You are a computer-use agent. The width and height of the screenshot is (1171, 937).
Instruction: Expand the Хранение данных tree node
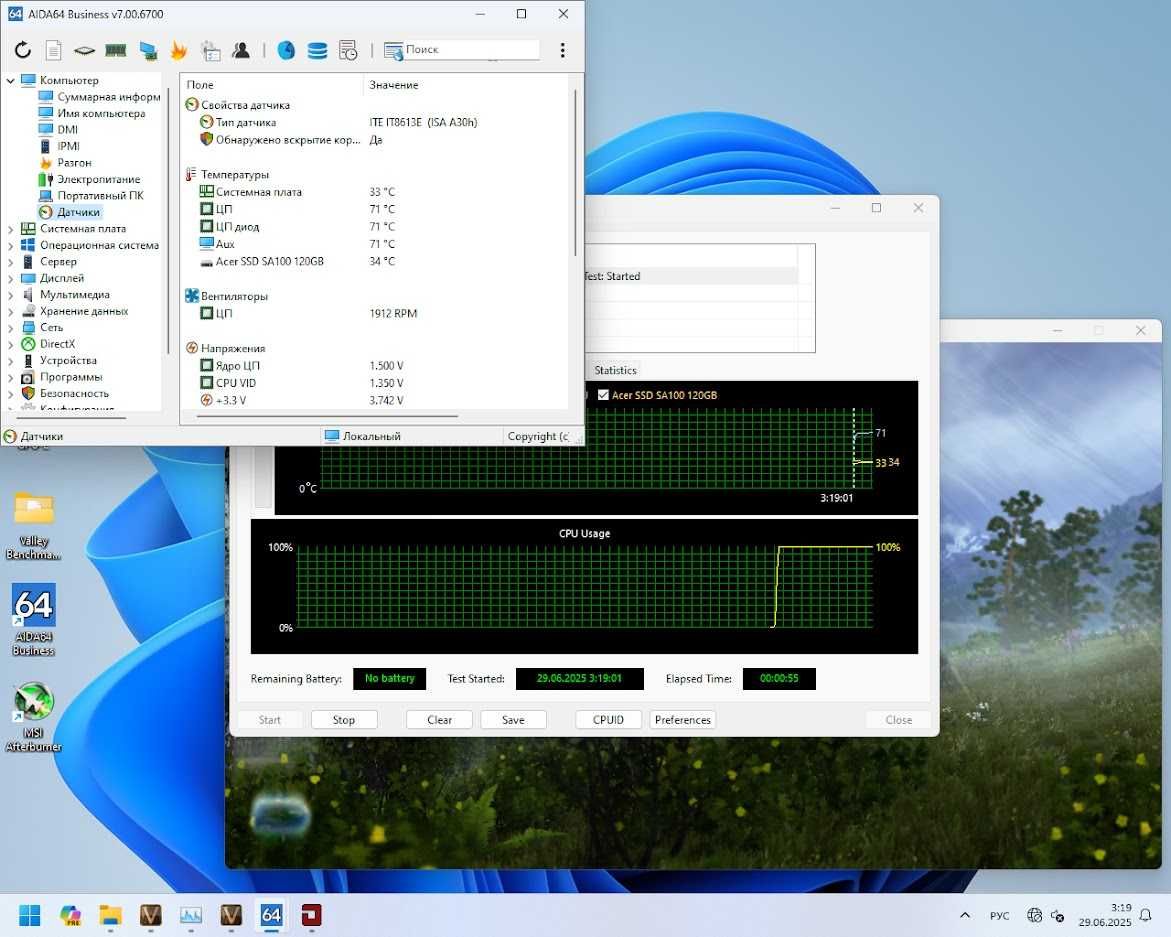tap(10, 311)
